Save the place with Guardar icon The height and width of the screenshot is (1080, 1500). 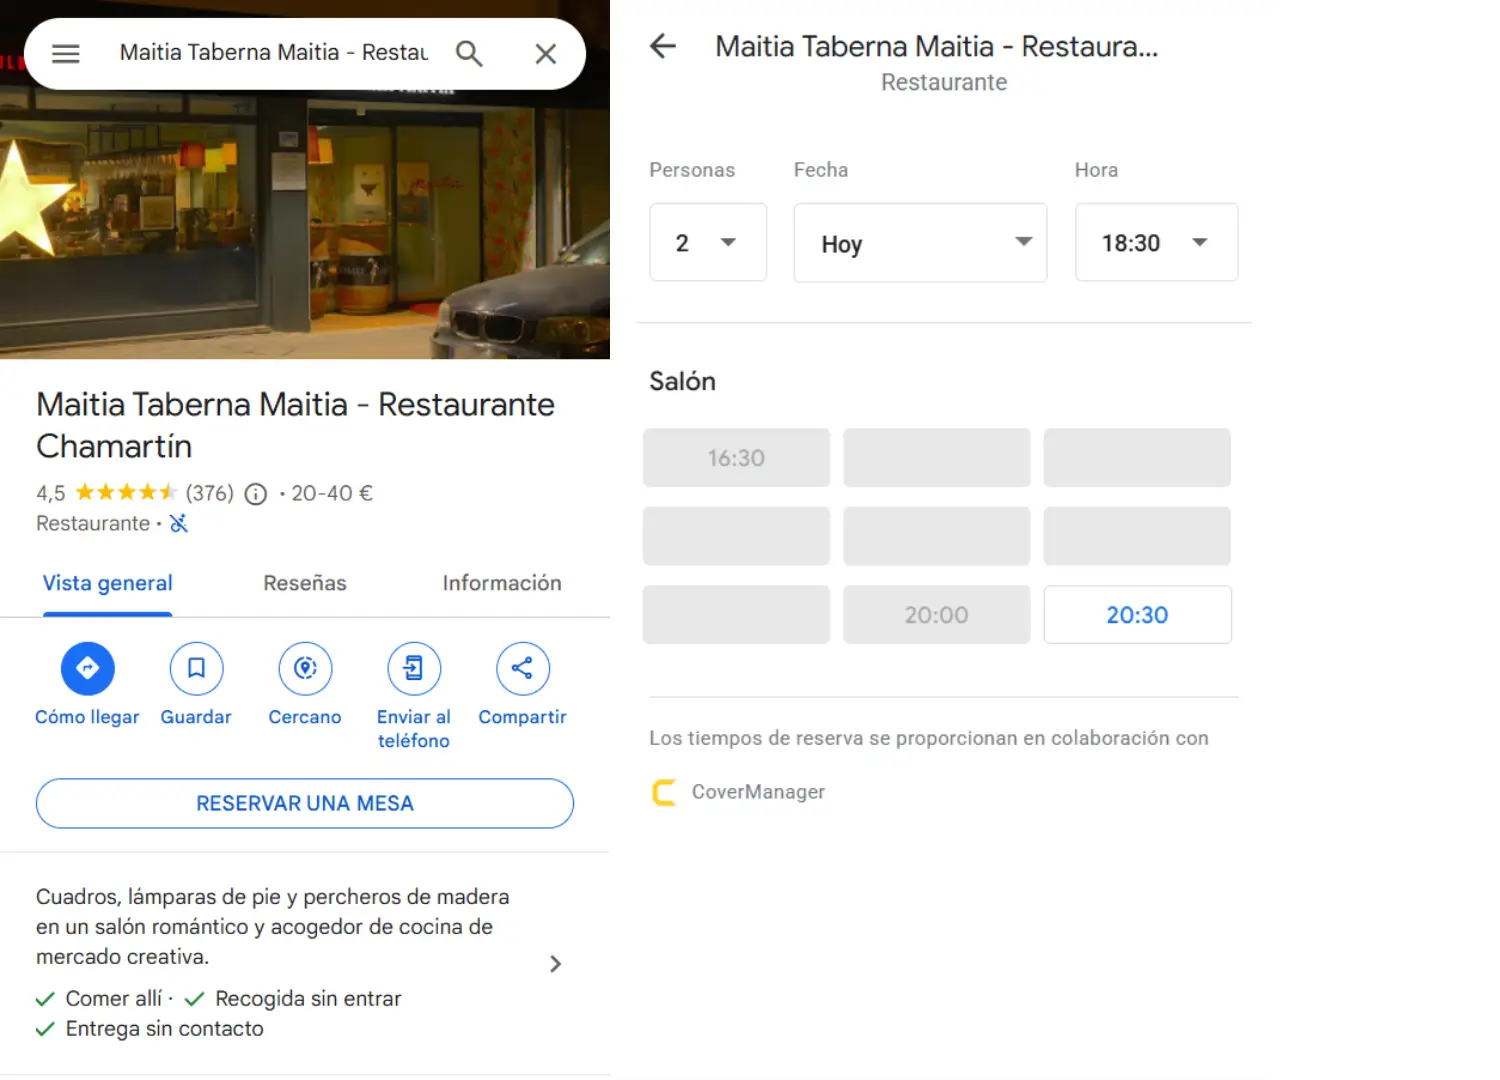click(x=196, y=668)
